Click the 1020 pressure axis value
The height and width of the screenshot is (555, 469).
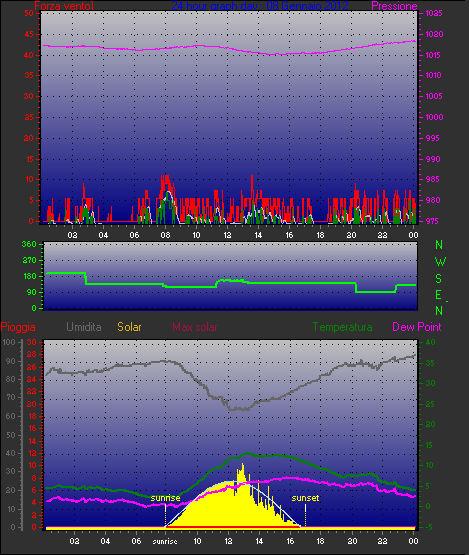pyautogui.click(x=434, y=34)
